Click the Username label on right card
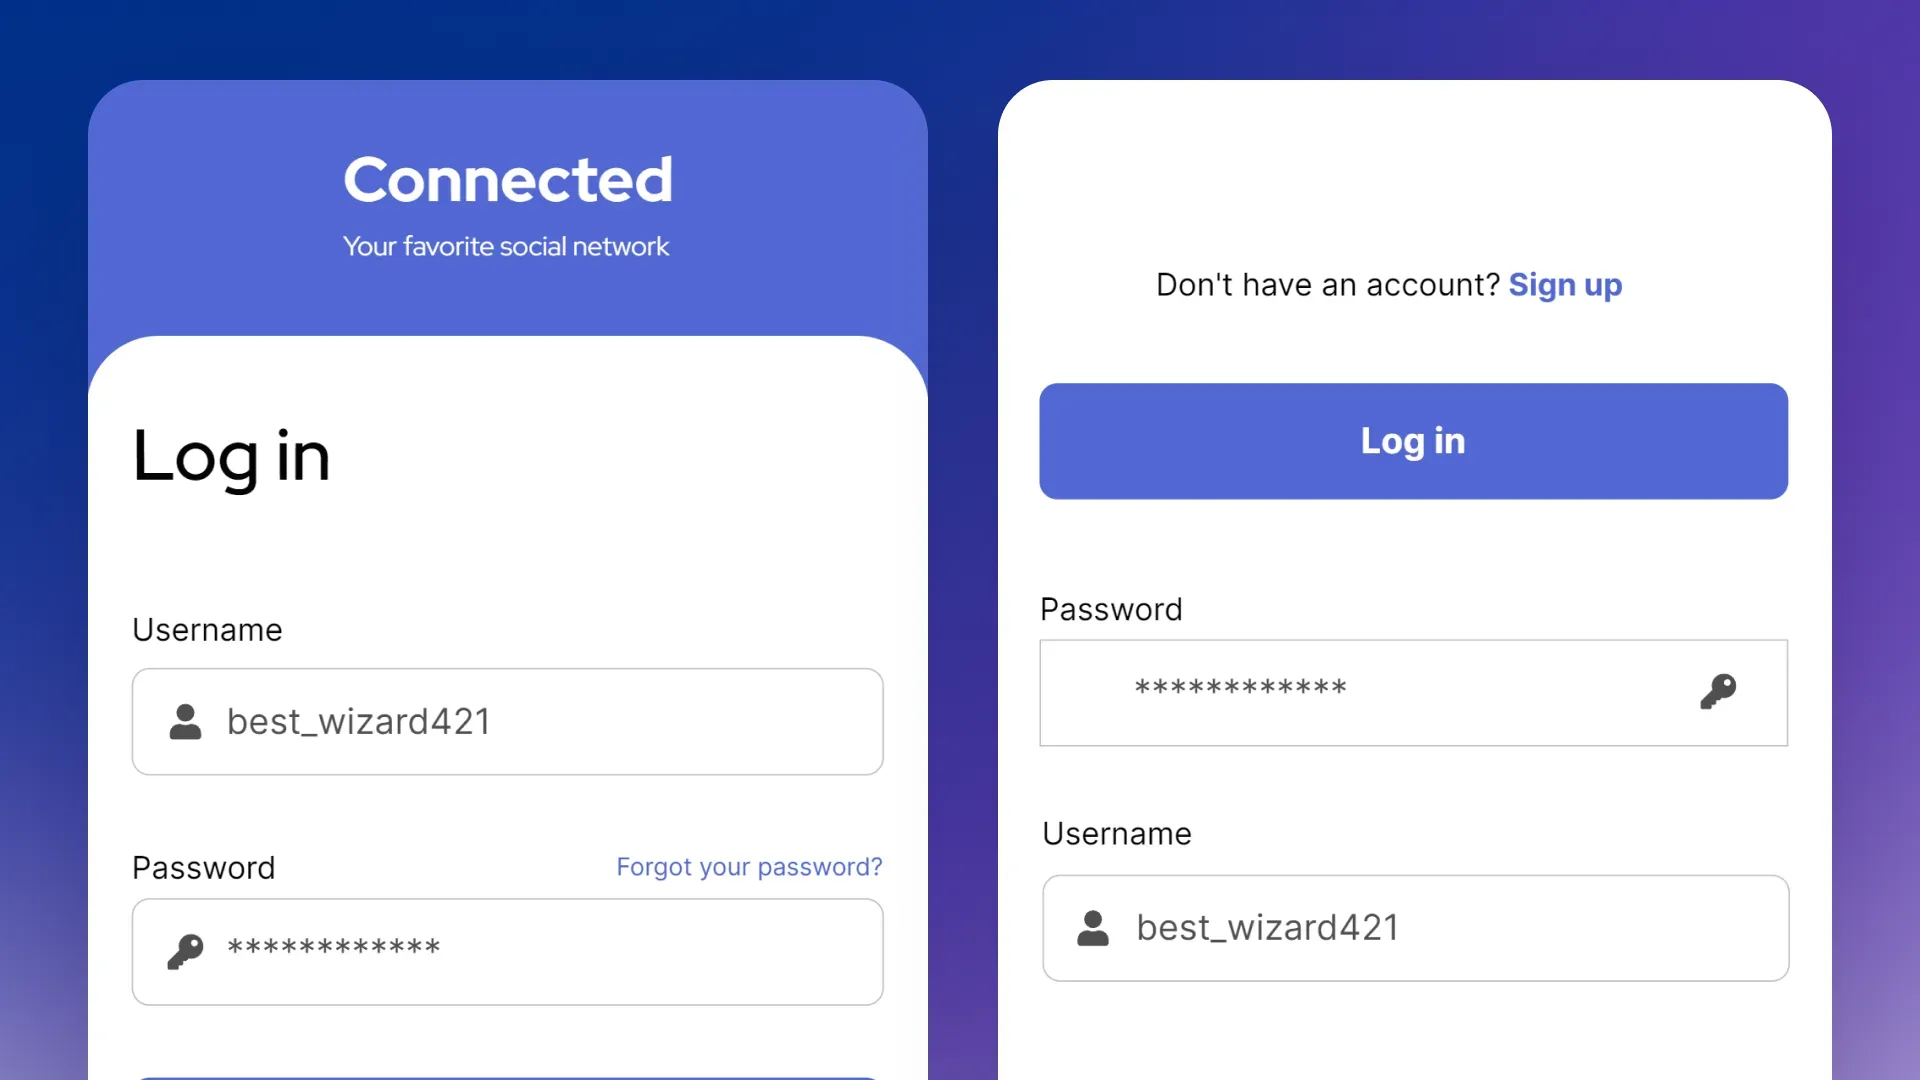The width and height of the screenshot is (1920, 1080). [x=1116, y=833]
